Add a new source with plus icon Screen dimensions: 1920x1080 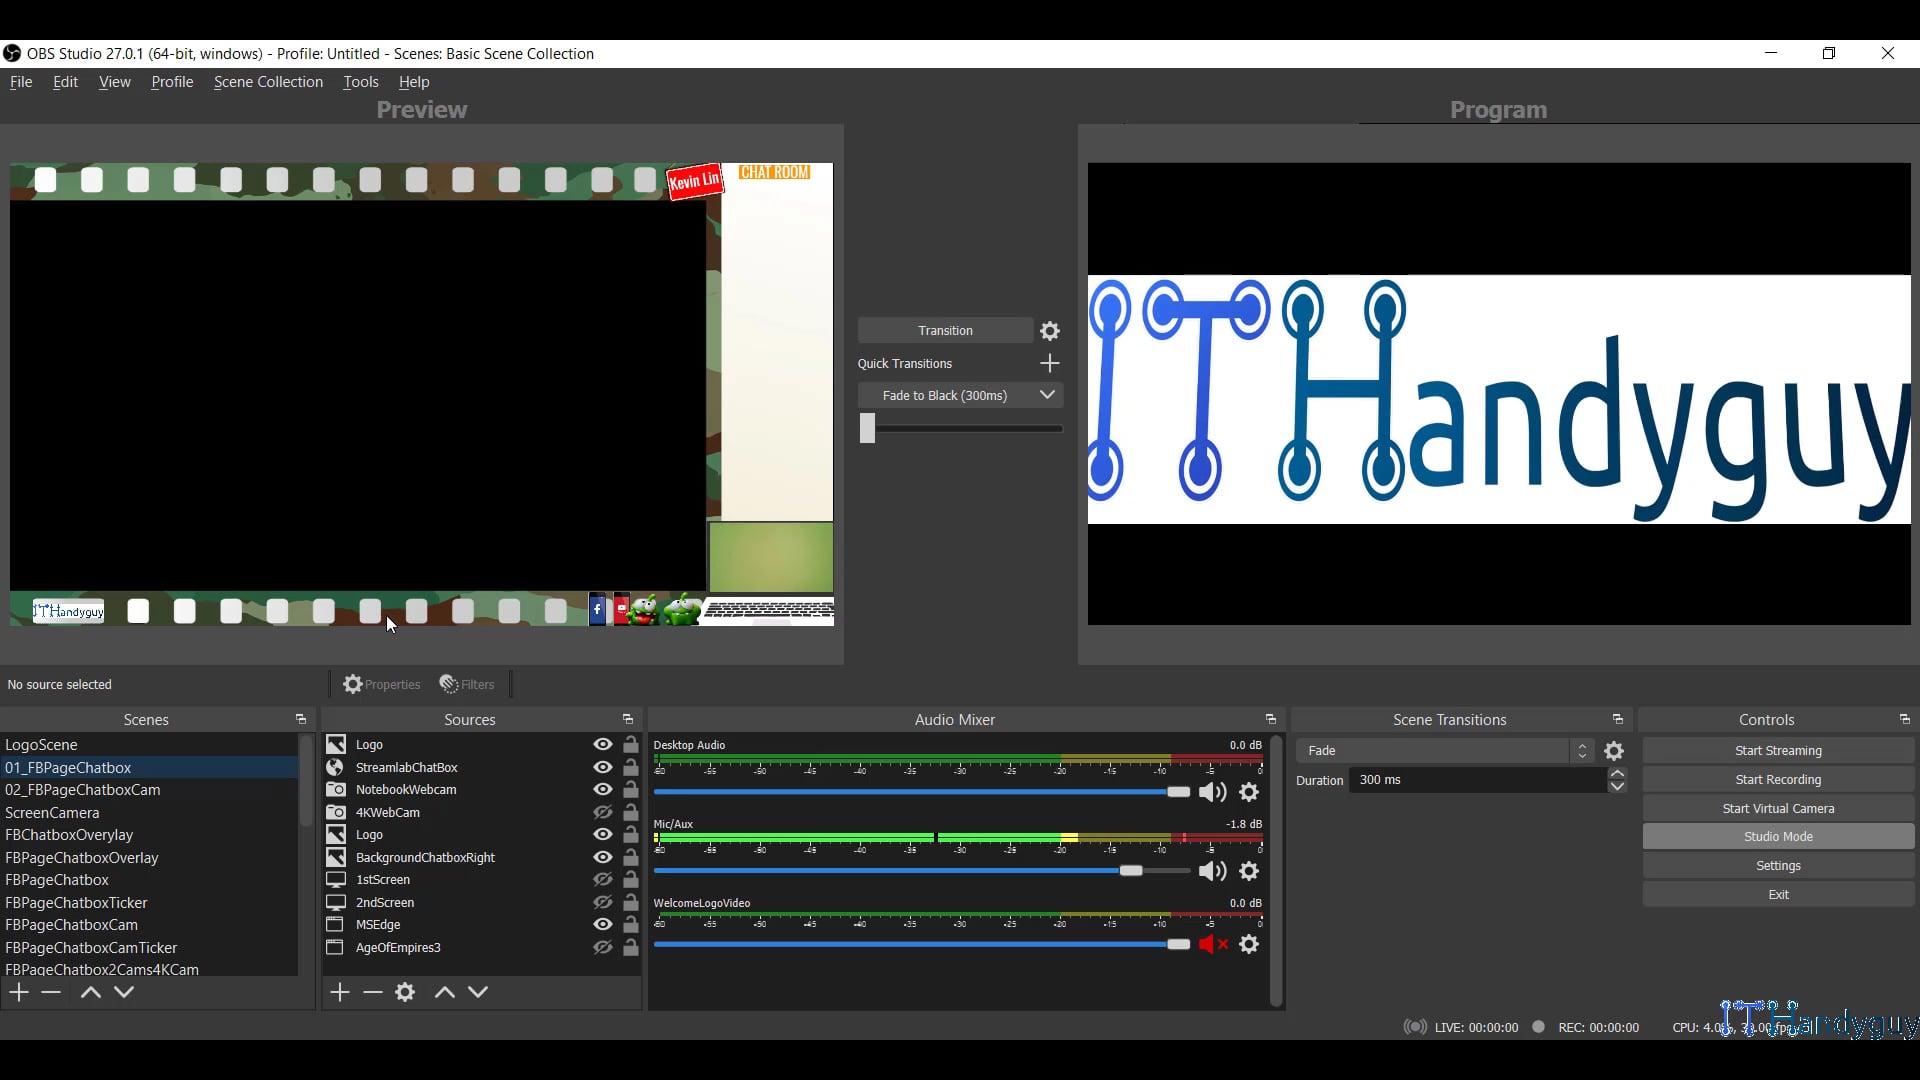click(340, 993)
